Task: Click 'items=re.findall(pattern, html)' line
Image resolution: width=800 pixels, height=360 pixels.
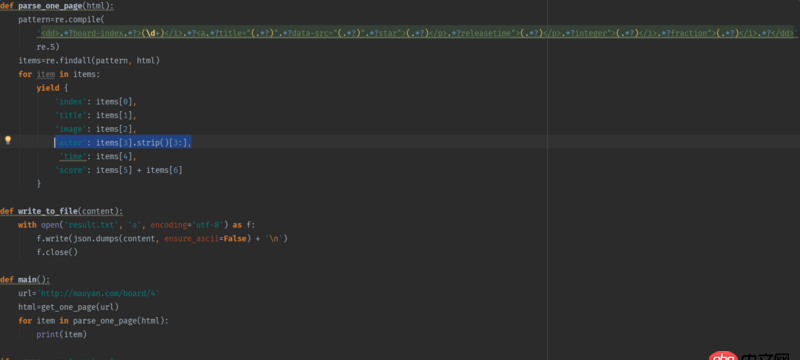Action: [x=89, y=61]
